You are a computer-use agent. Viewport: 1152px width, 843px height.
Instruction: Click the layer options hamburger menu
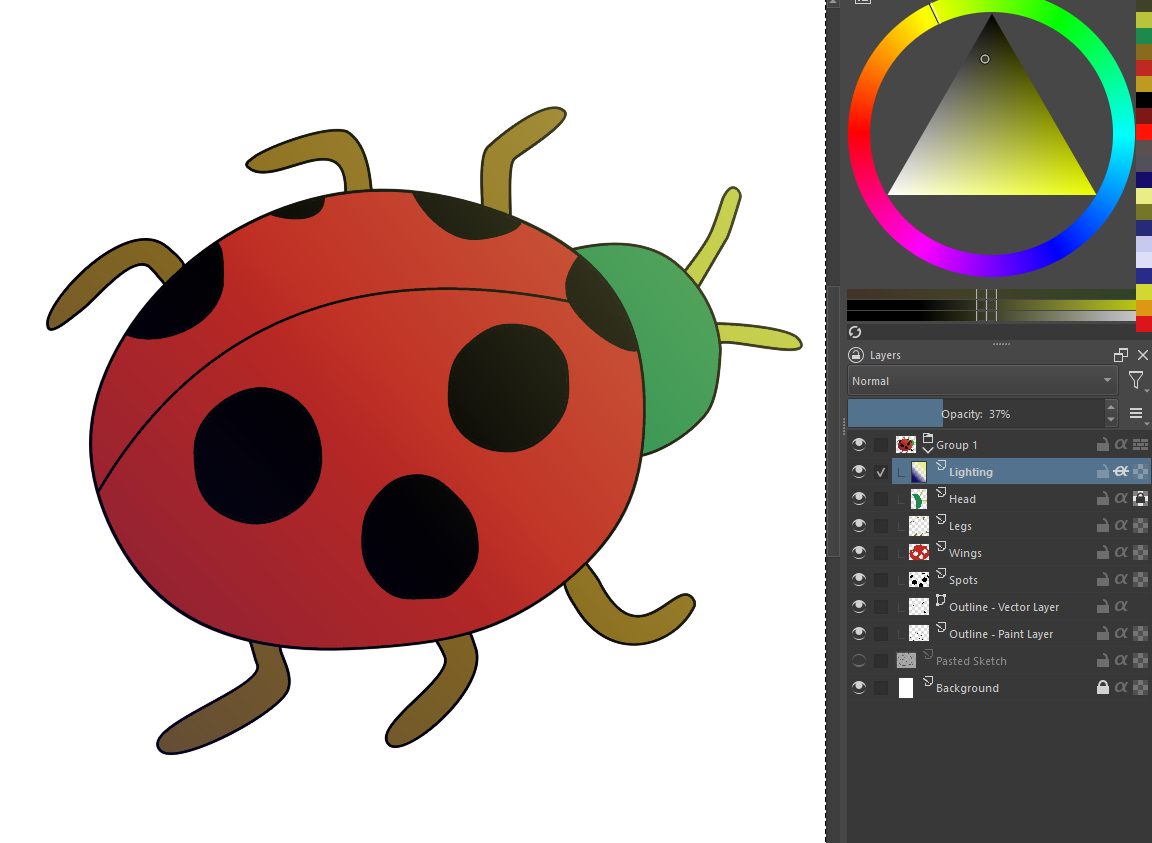tap(1136, 413)
